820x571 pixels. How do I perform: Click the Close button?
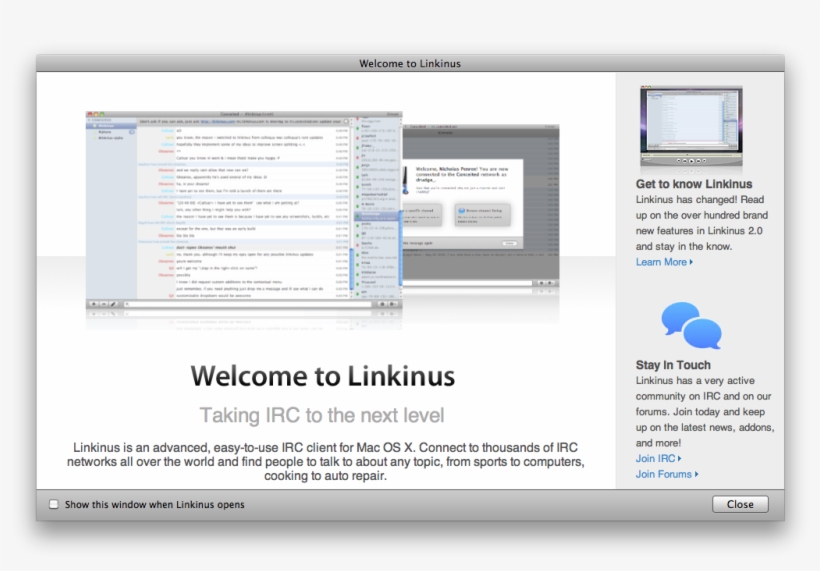(740, 504)
